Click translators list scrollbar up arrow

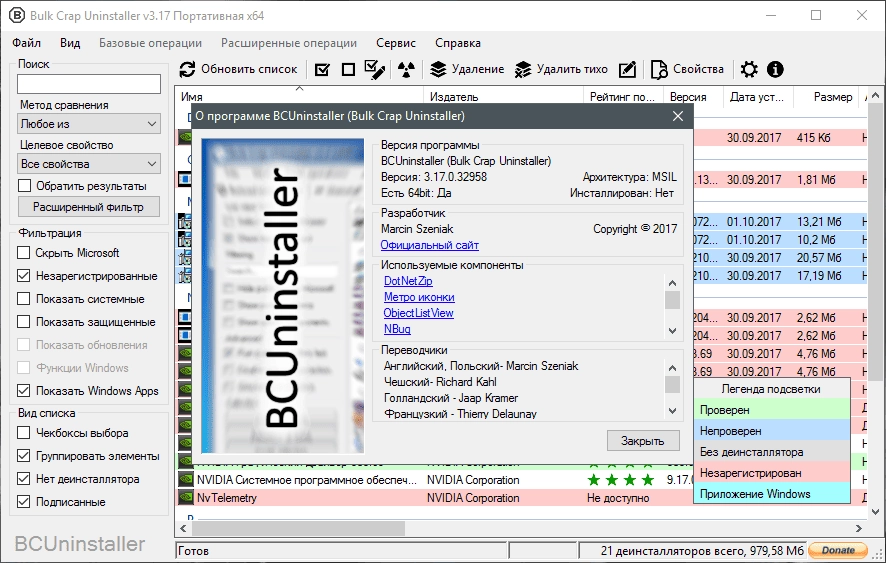point(672,368)
